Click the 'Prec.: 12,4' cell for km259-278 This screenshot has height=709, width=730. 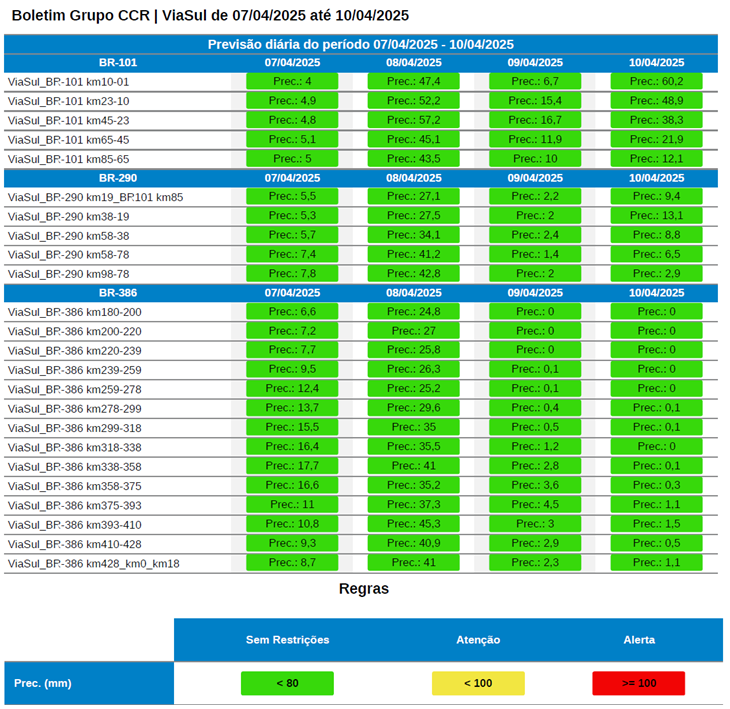tap(292, 388)
